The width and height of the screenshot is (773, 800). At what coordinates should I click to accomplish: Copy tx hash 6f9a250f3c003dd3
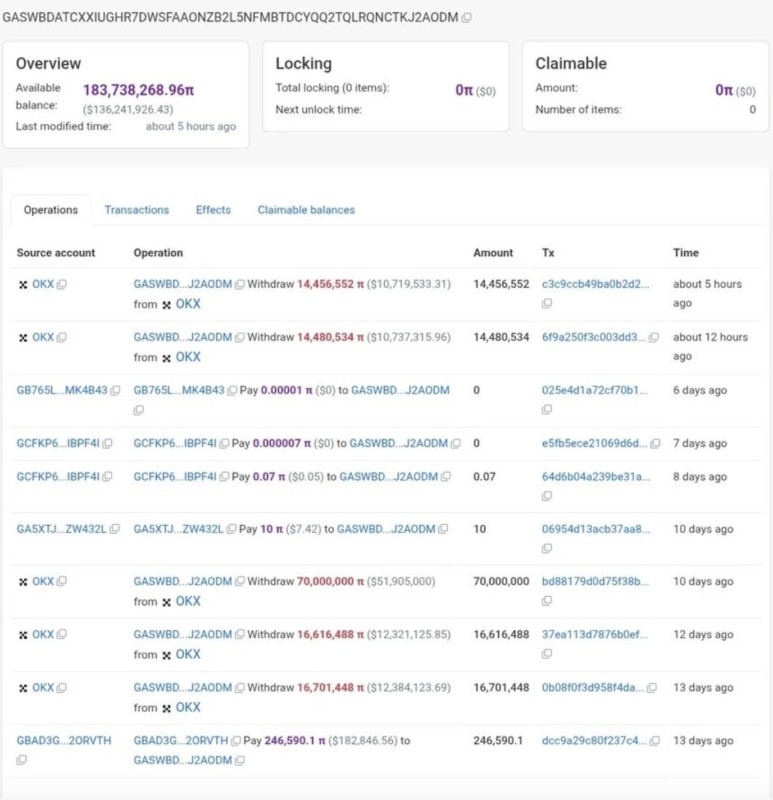pos(655,338)
